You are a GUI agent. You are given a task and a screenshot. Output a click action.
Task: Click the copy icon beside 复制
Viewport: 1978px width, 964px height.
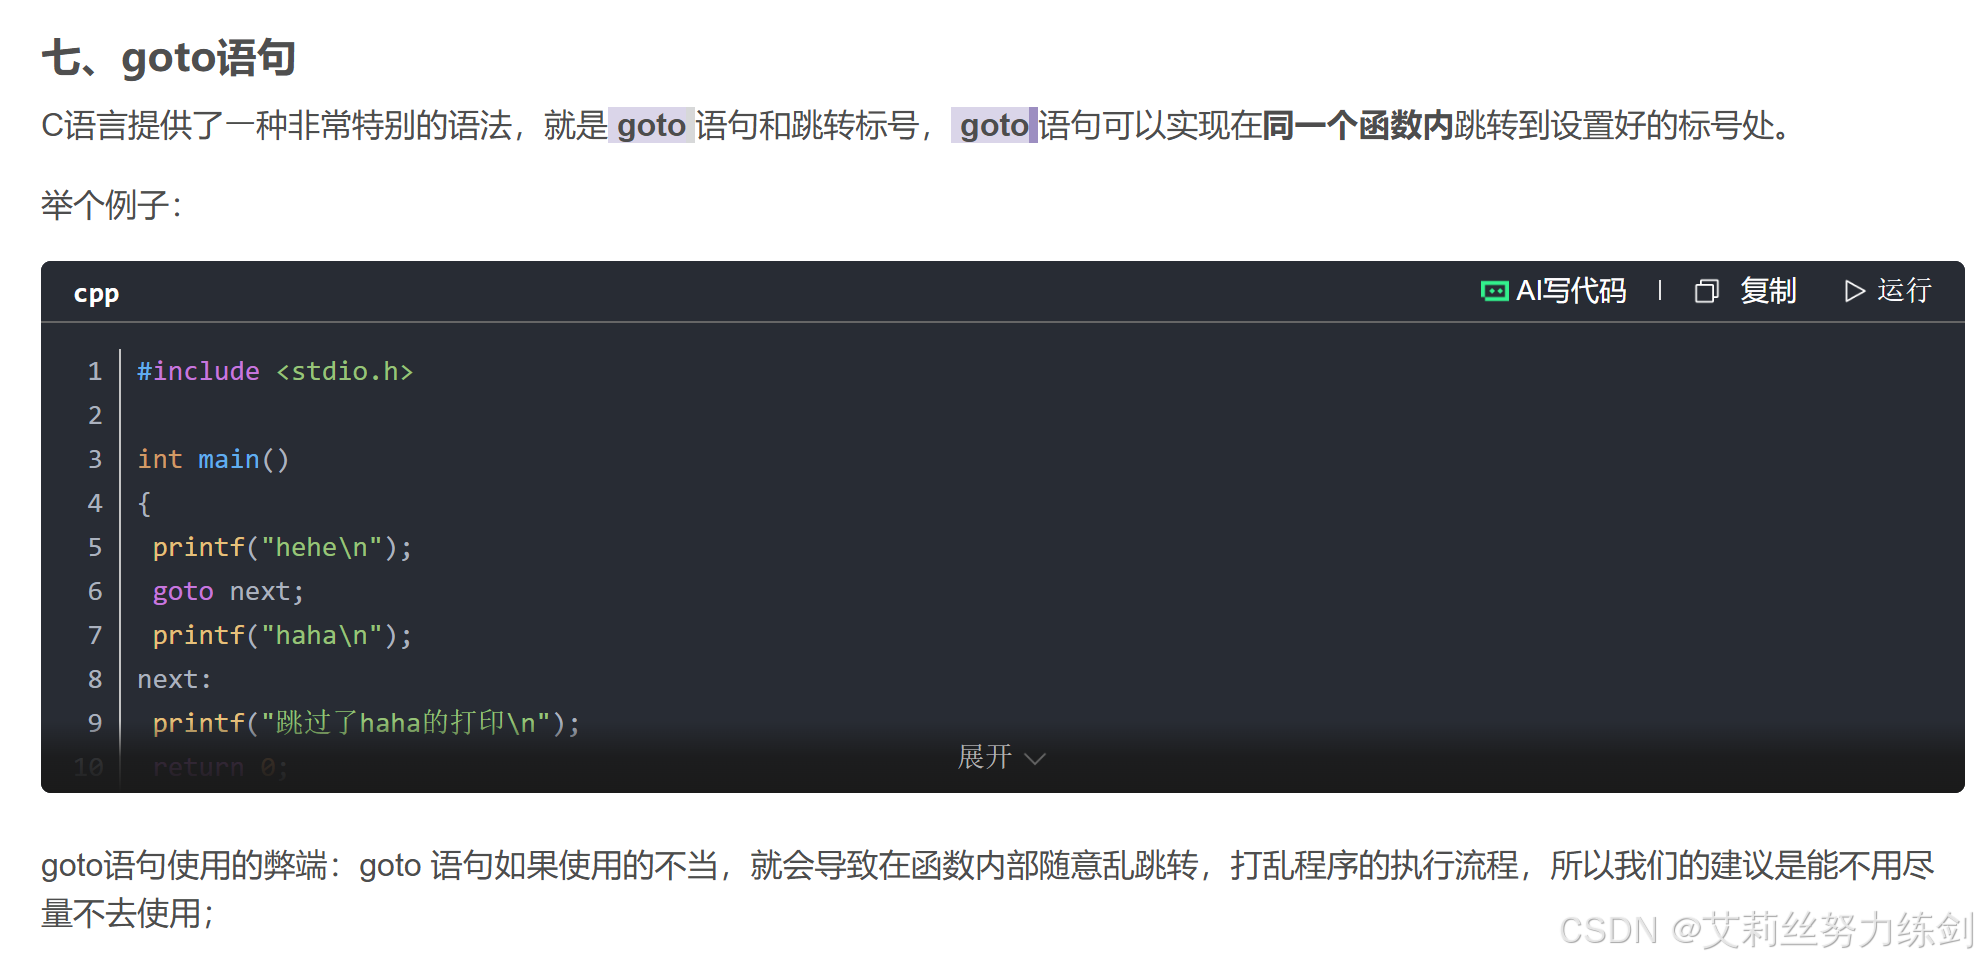coord(1707,291)
